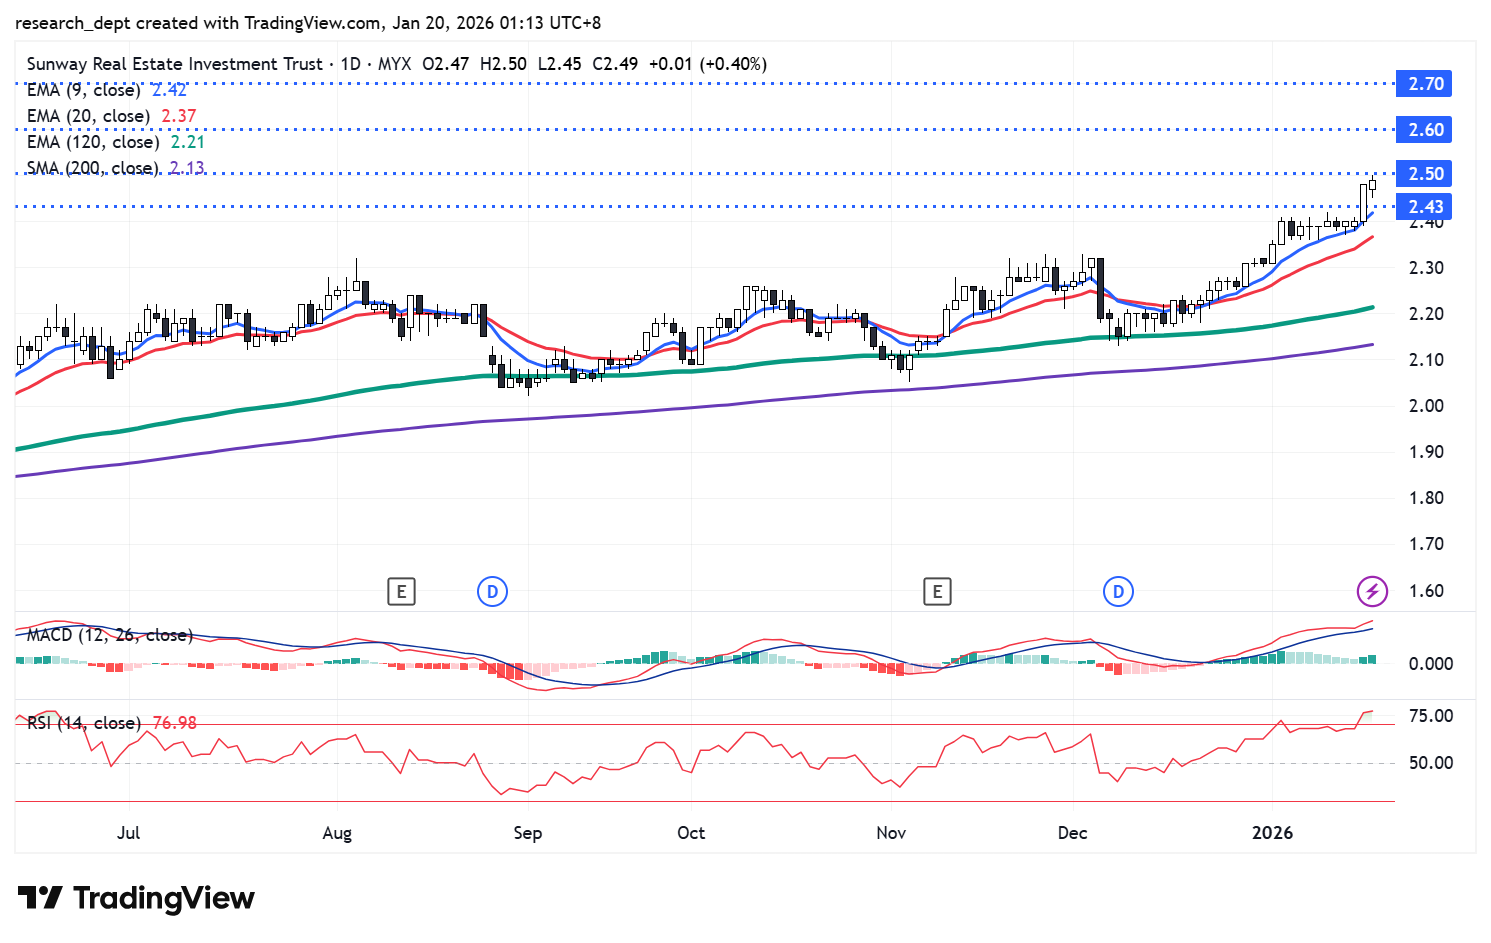
Task: Click the 2.50 price label on axis
Action: click(x=1425, y=174)
